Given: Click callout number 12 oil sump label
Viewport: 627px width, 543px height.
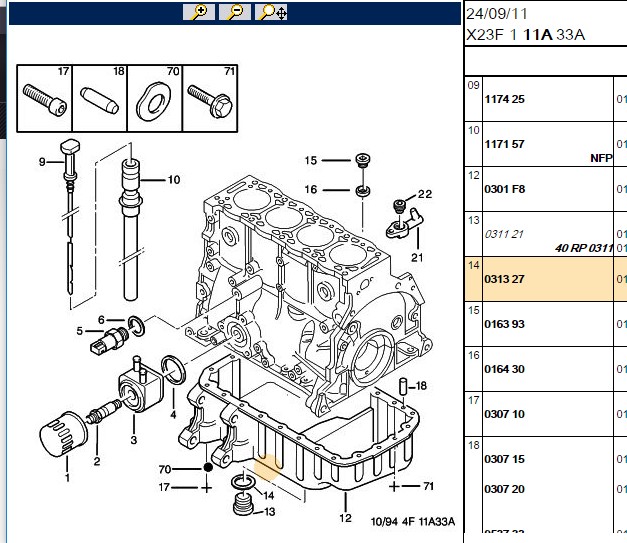Looking at the screenshot, I should click(x=345, y=518).
